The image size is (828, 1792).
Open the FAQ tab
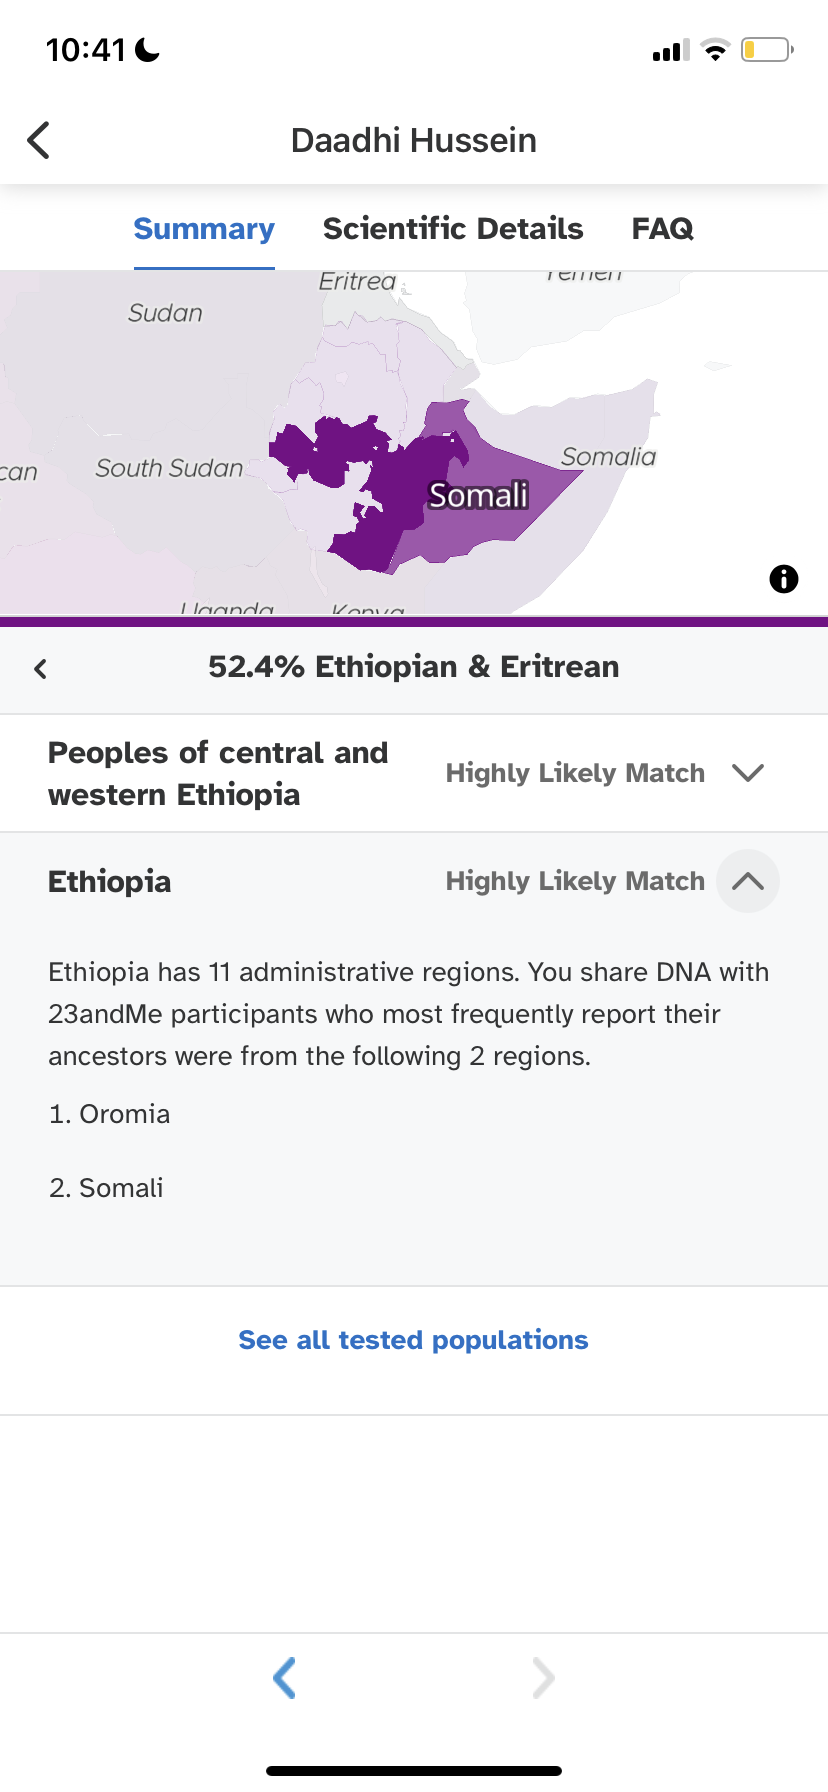point(662,229)
